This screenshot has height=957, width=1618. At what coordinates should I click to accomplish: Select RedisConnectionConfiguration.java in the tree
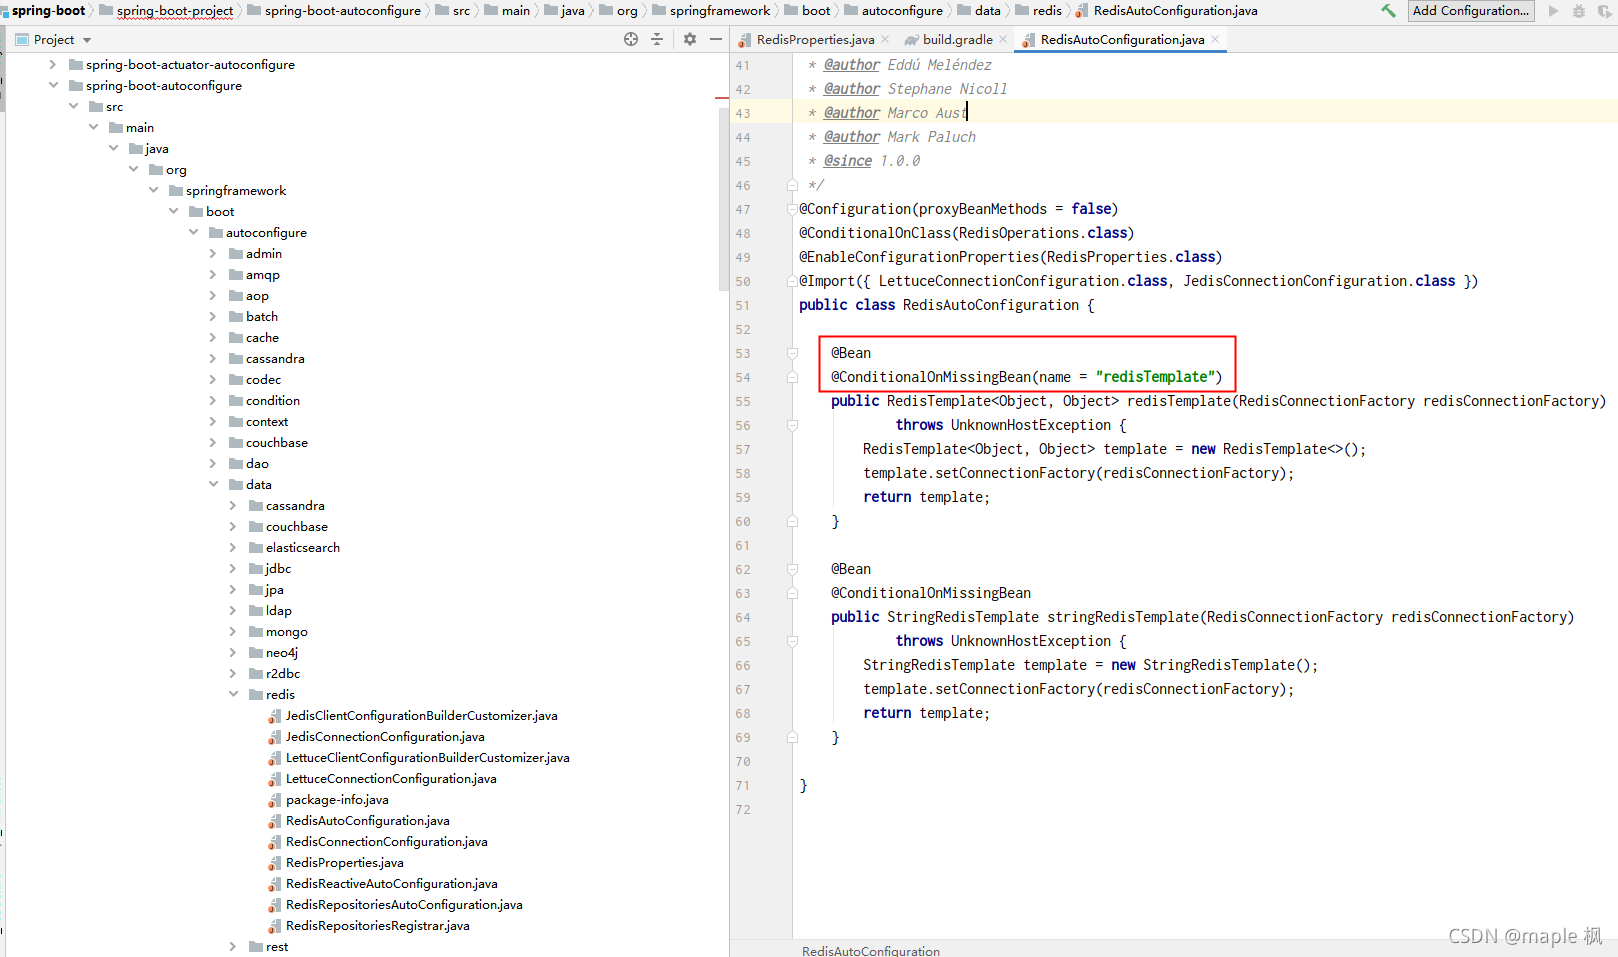point(386,841)
